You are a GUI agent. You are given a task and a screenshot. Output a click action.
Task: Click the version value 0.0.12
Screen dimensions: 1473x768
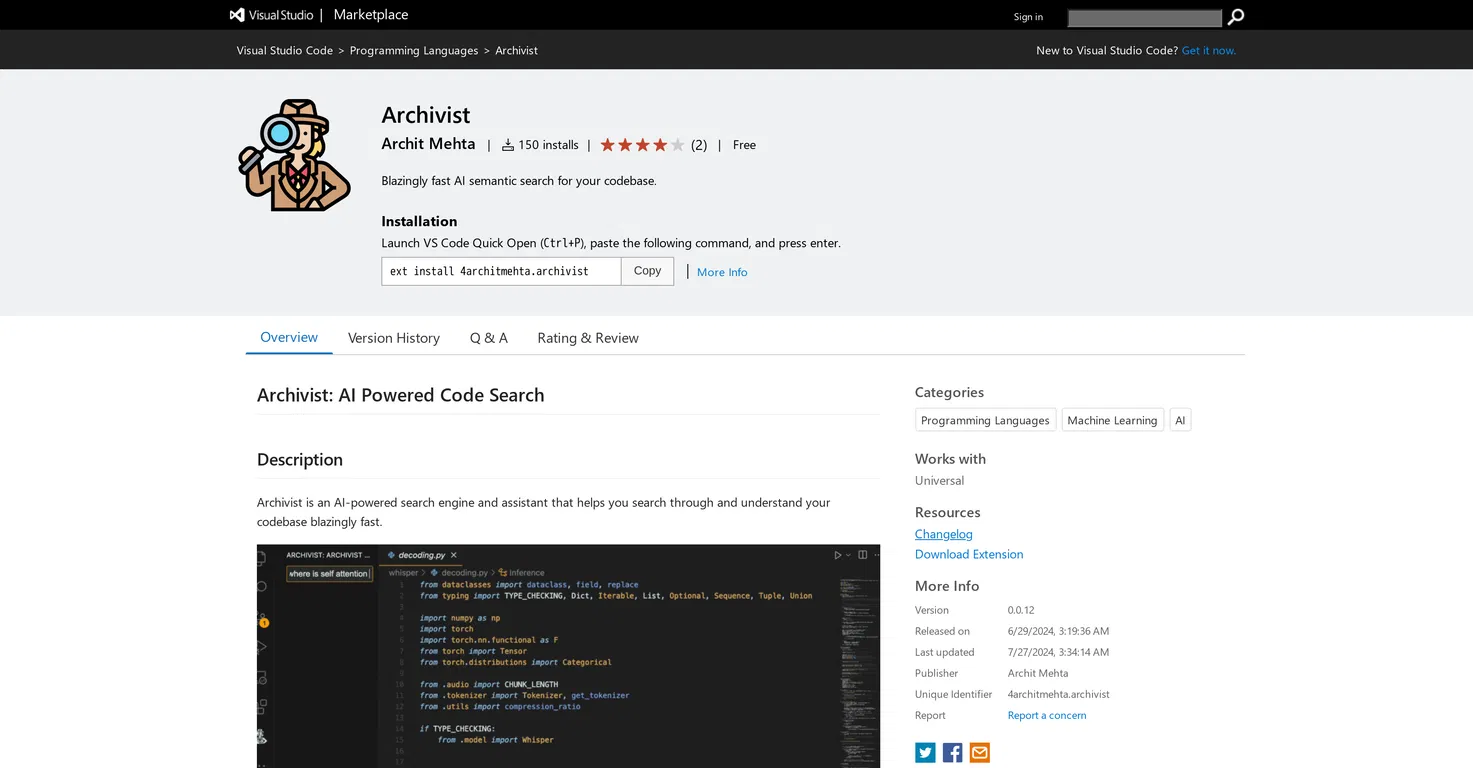[x=1021, y=610]
